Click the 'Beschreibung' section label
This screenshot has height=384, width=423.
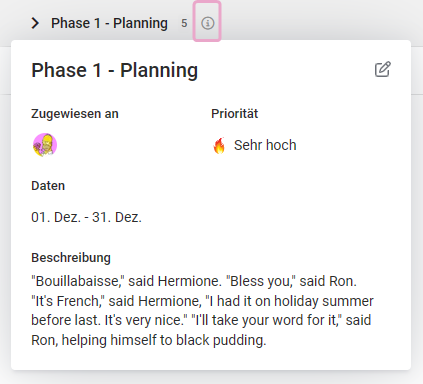(71, 258)
